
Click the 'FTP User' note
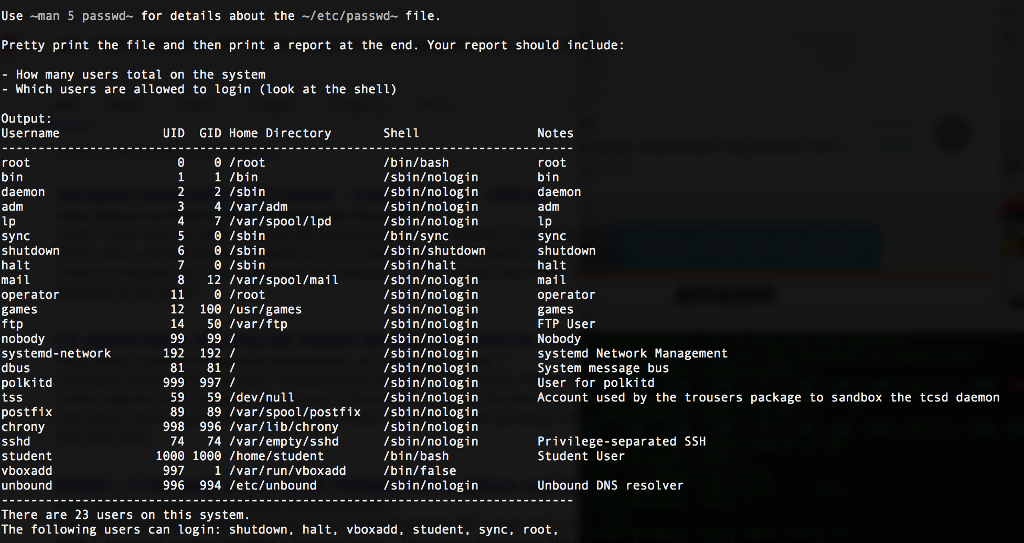coord(566,324)
